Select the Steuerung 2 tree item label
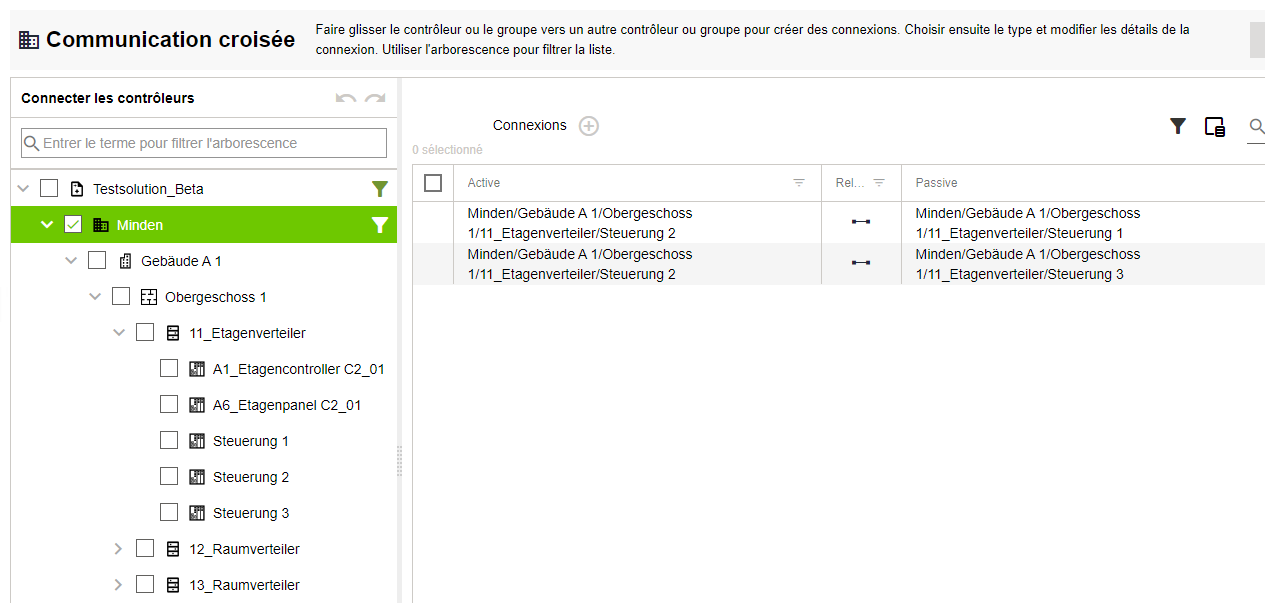This screenshot has height=603, width=1265. 251,477
